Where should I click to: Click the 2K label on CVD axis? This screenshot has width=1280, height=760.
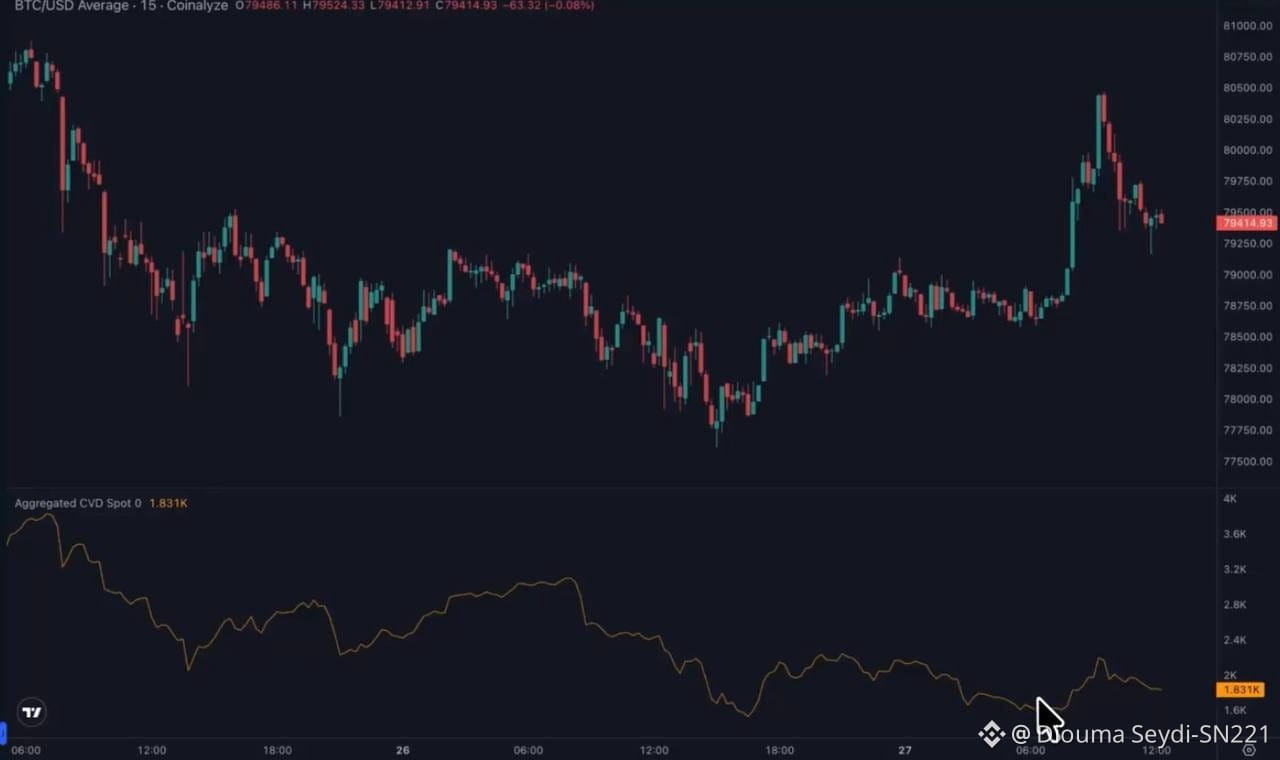[x=1230, y=675]
